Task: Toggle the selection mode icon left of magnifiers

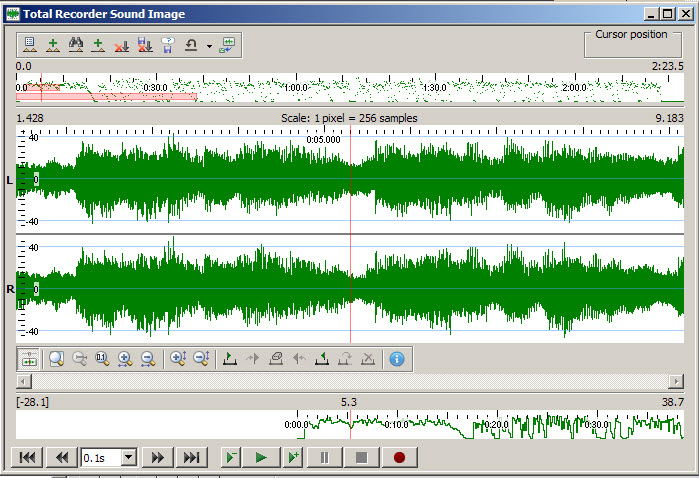Action: [x=29, y=359]
